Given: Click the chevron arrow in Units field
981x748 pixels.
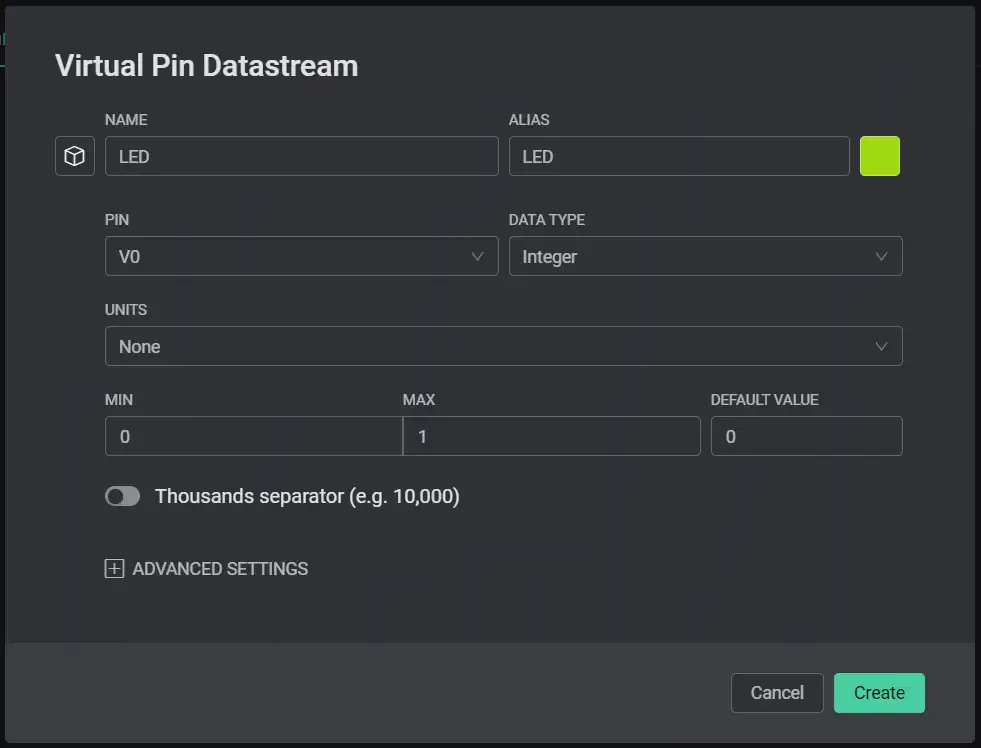Looking at the screenshot, I should (x=882, y=346).
